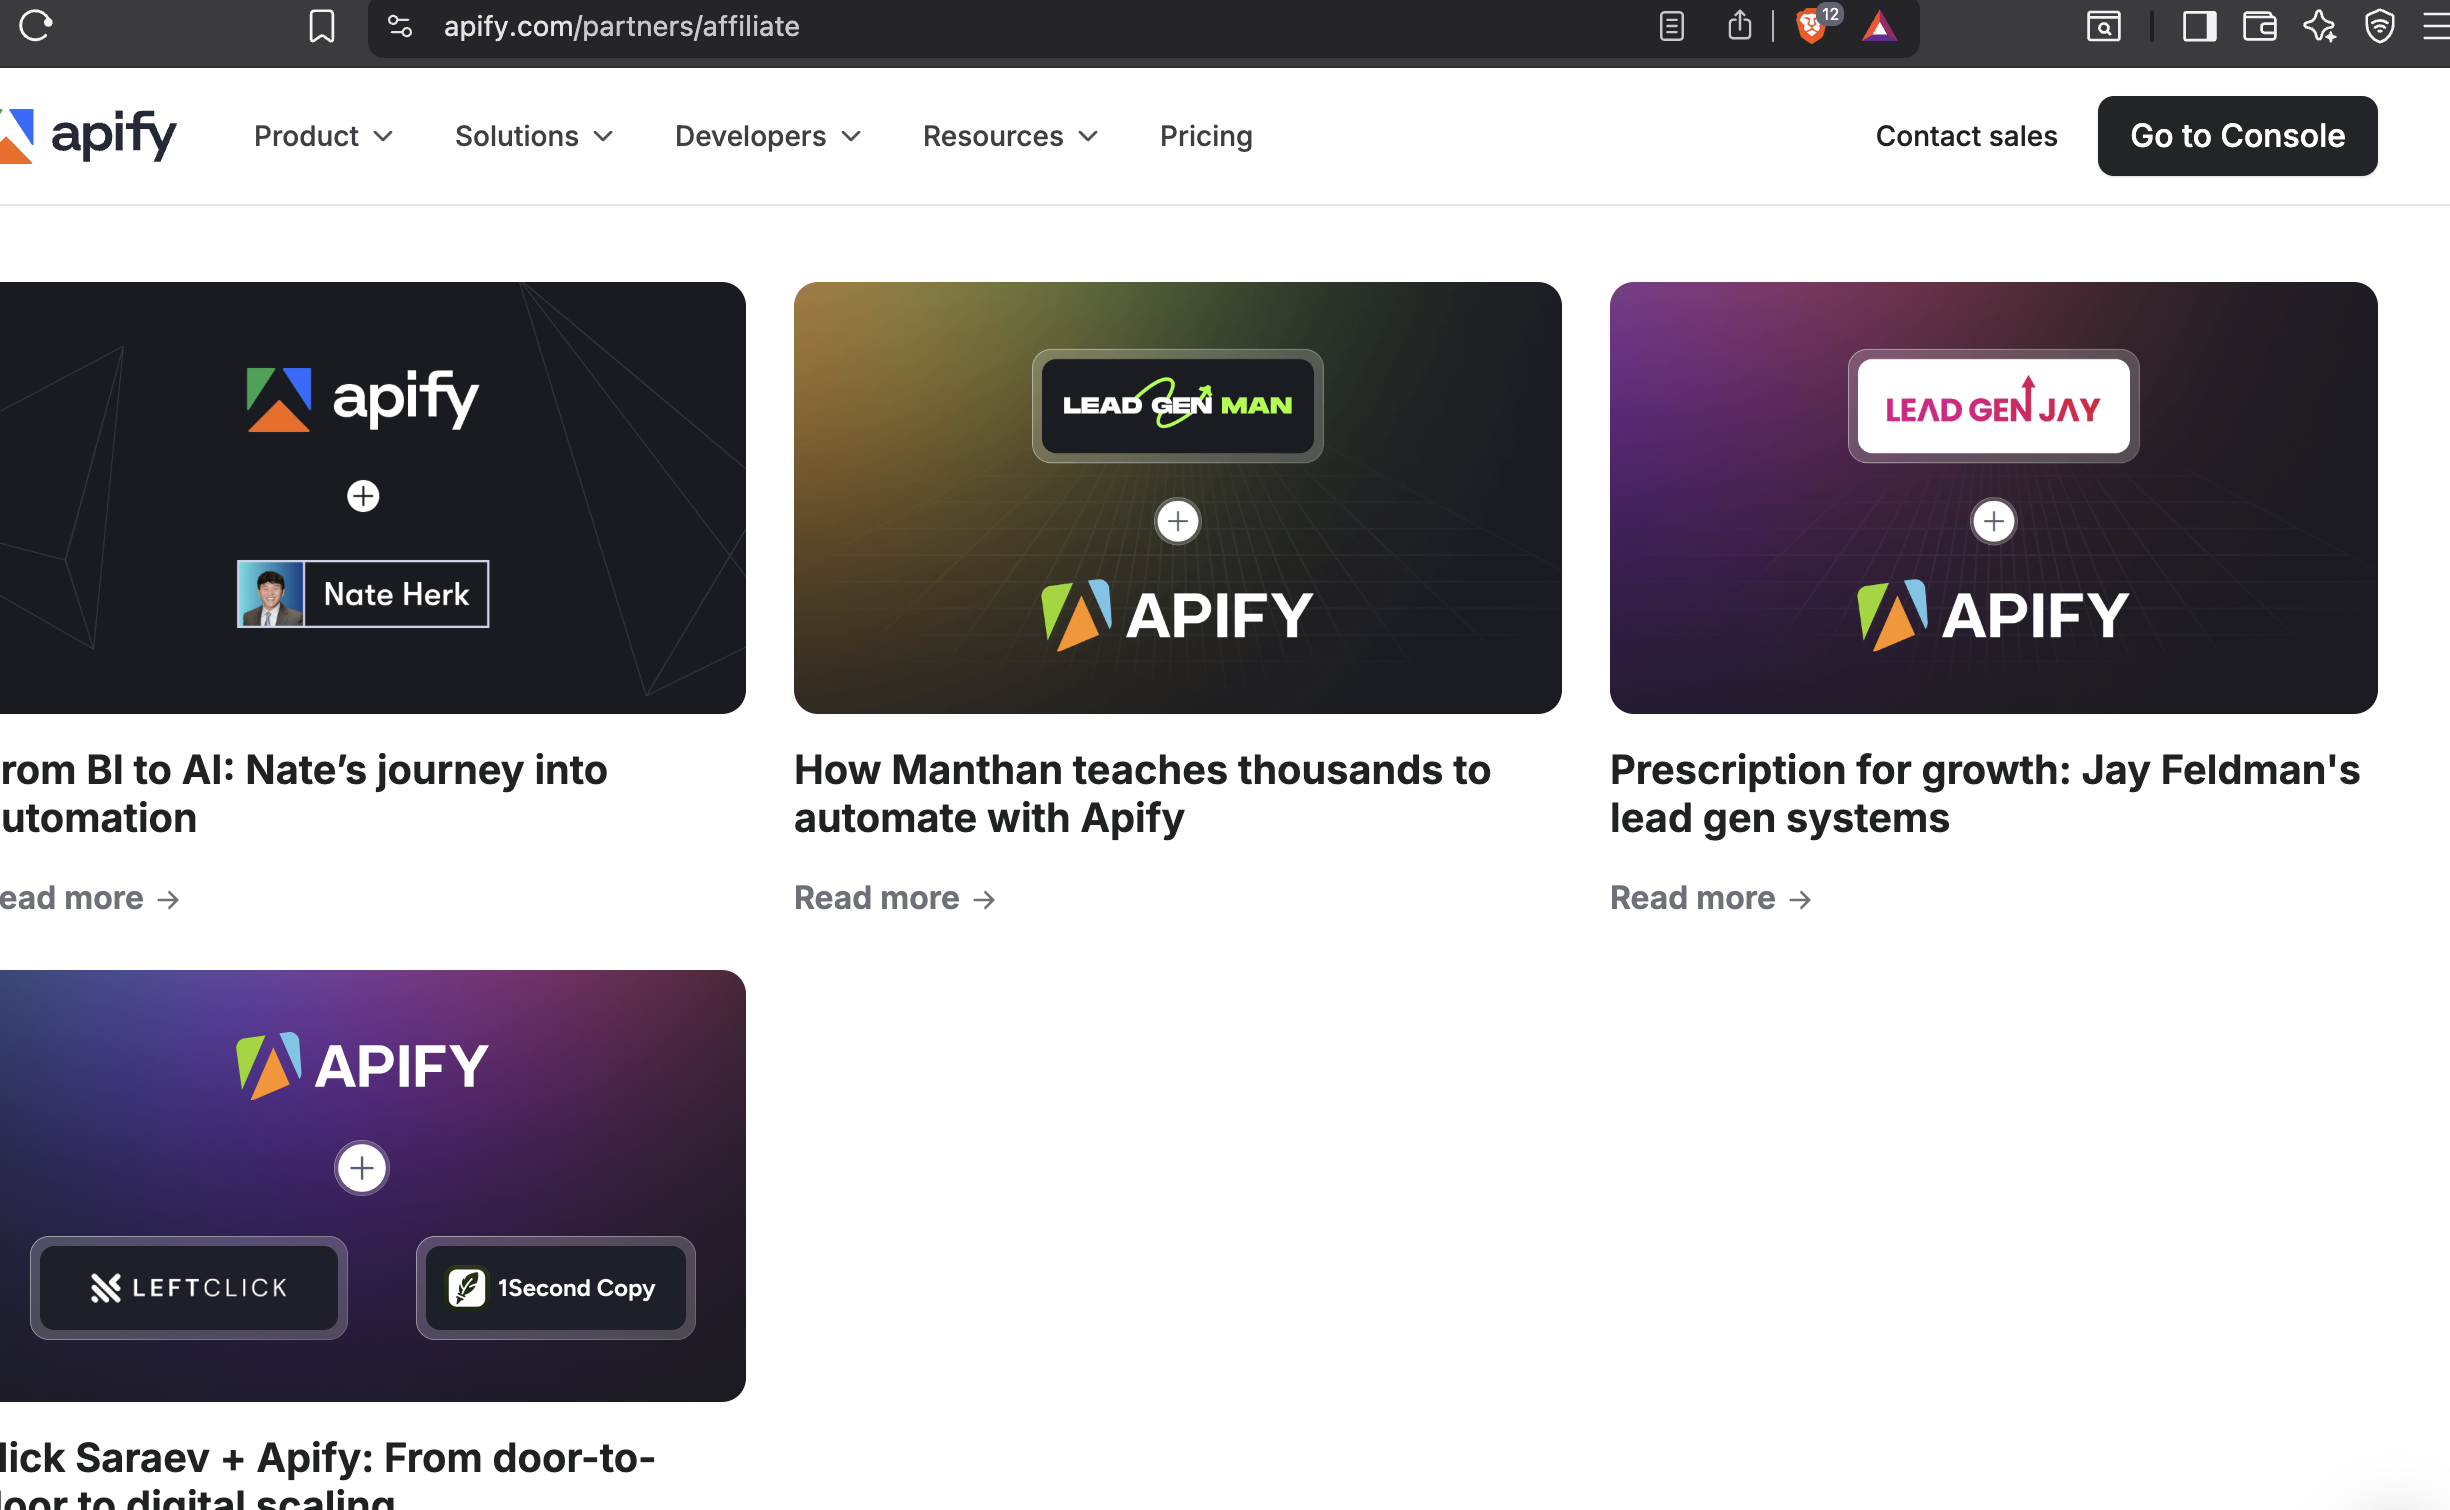
Task: Expand the Developers menu
Action: tap(767, 136)
